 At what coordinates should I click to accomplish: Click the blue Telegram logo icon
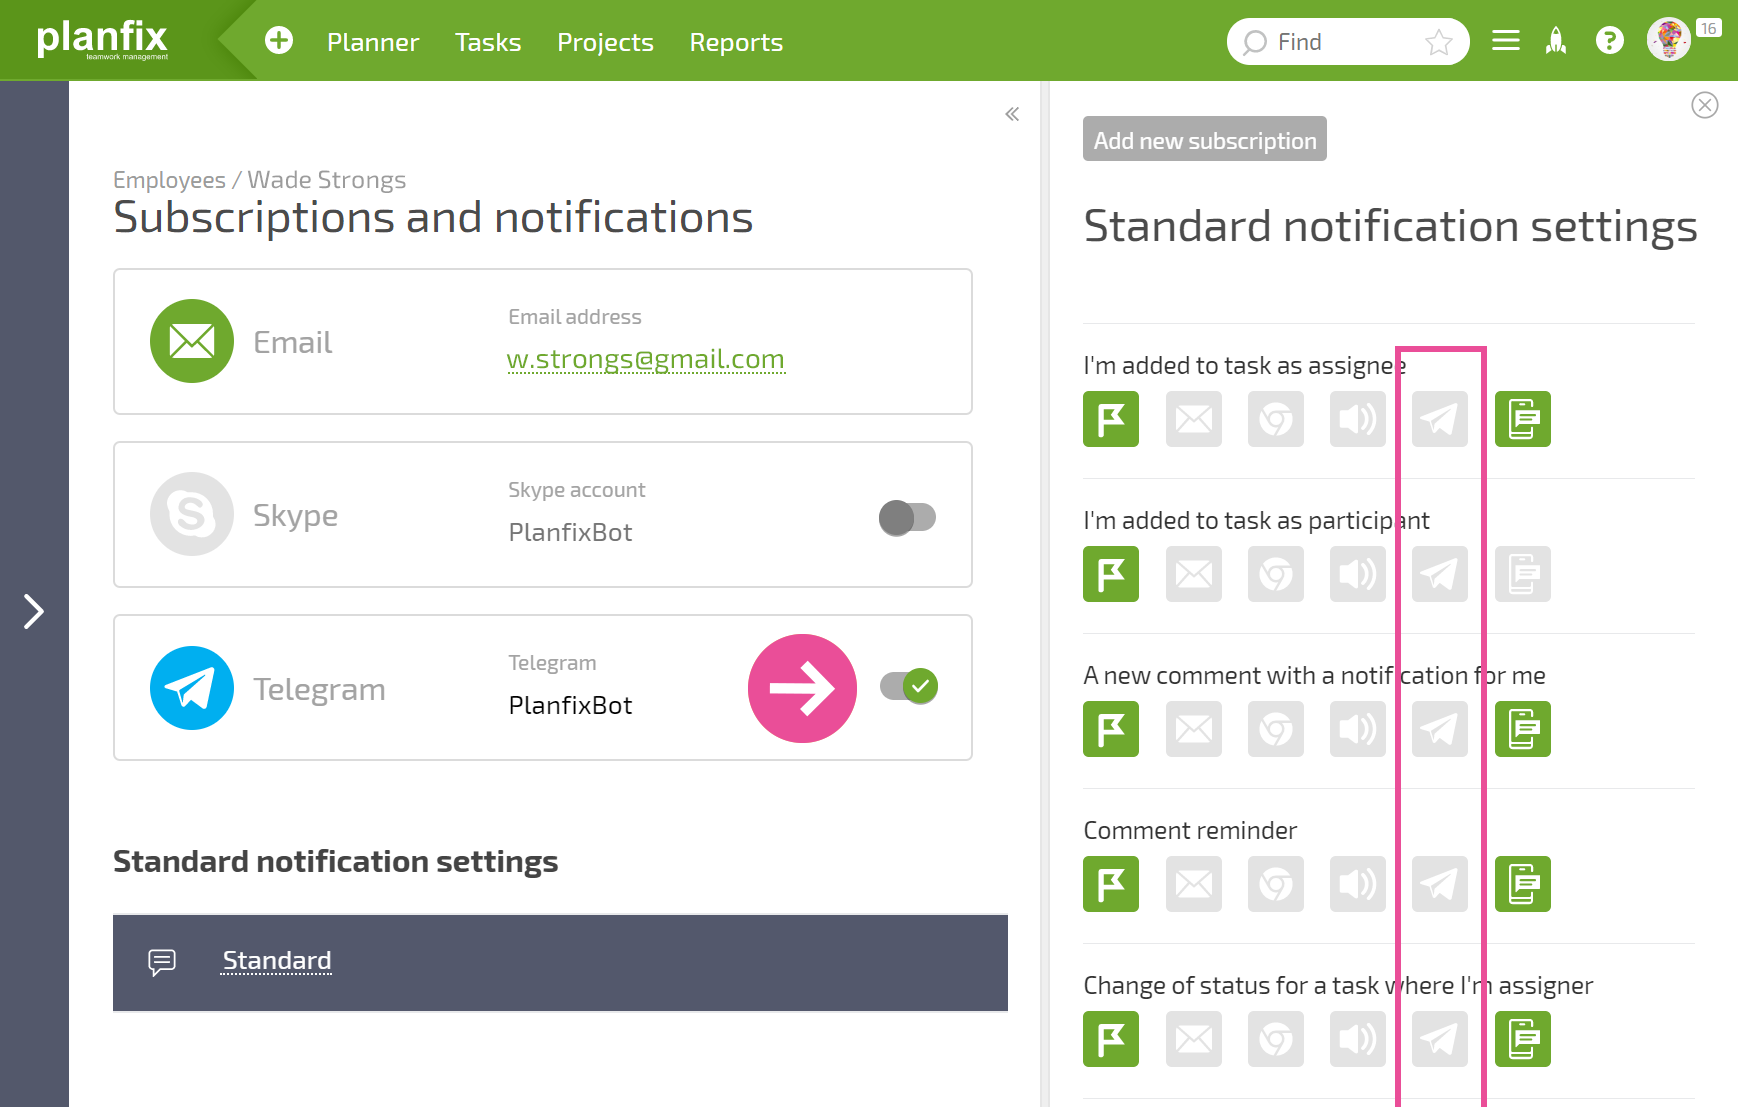coord(192,688)
